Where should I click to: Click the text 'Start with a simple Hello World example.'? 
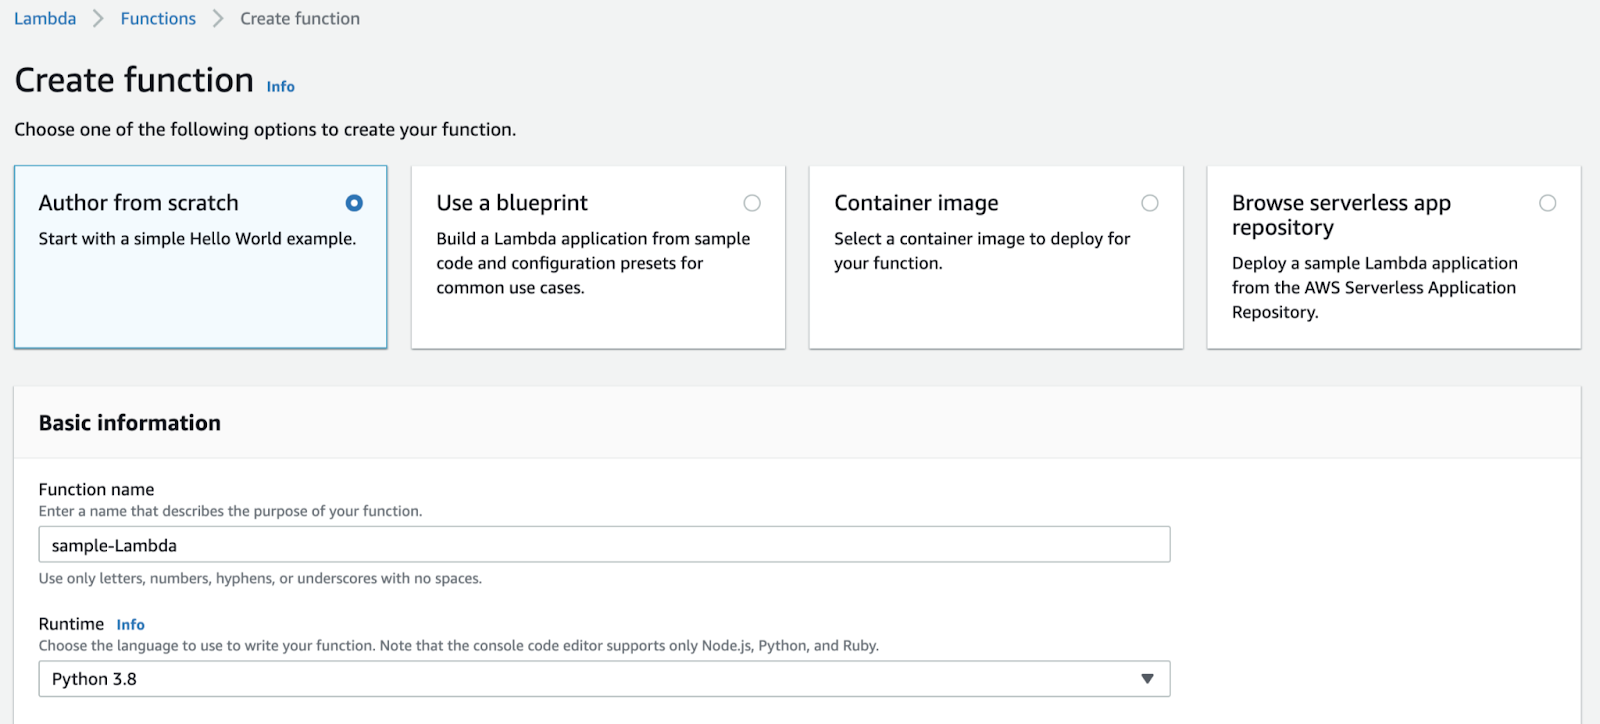[197, 239]
